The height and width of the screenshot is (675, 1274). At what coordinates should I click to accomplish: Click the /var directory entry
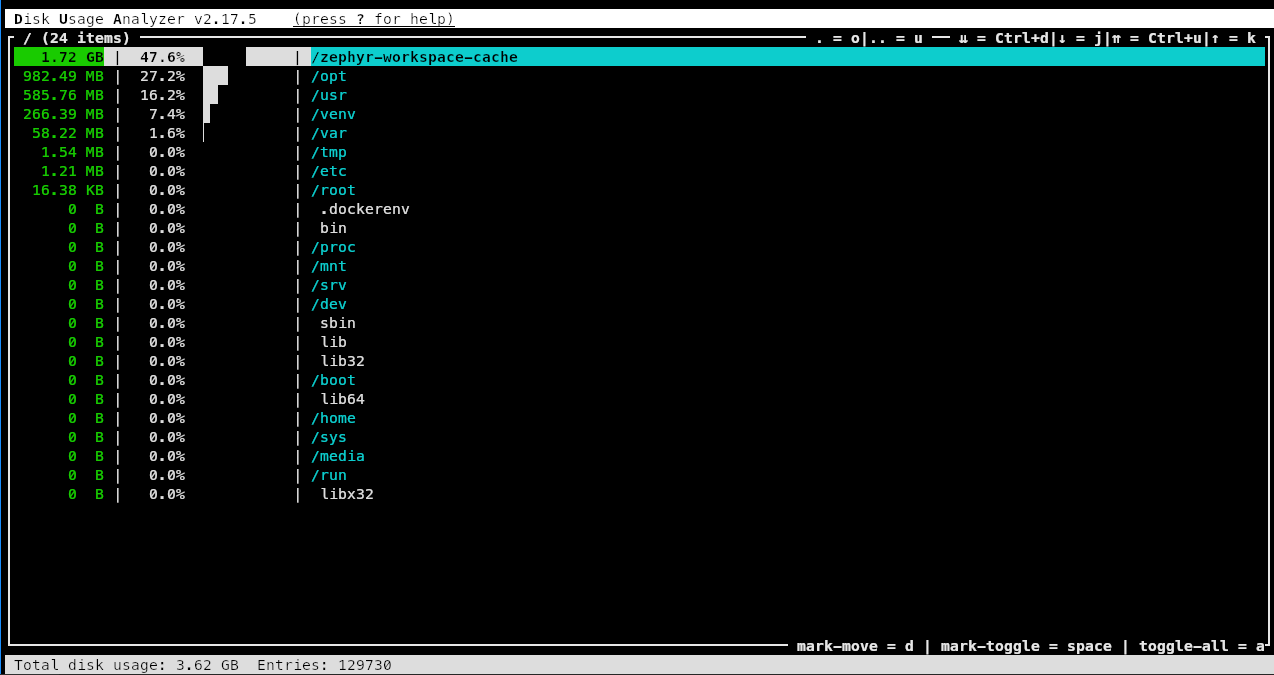point(329,133)
